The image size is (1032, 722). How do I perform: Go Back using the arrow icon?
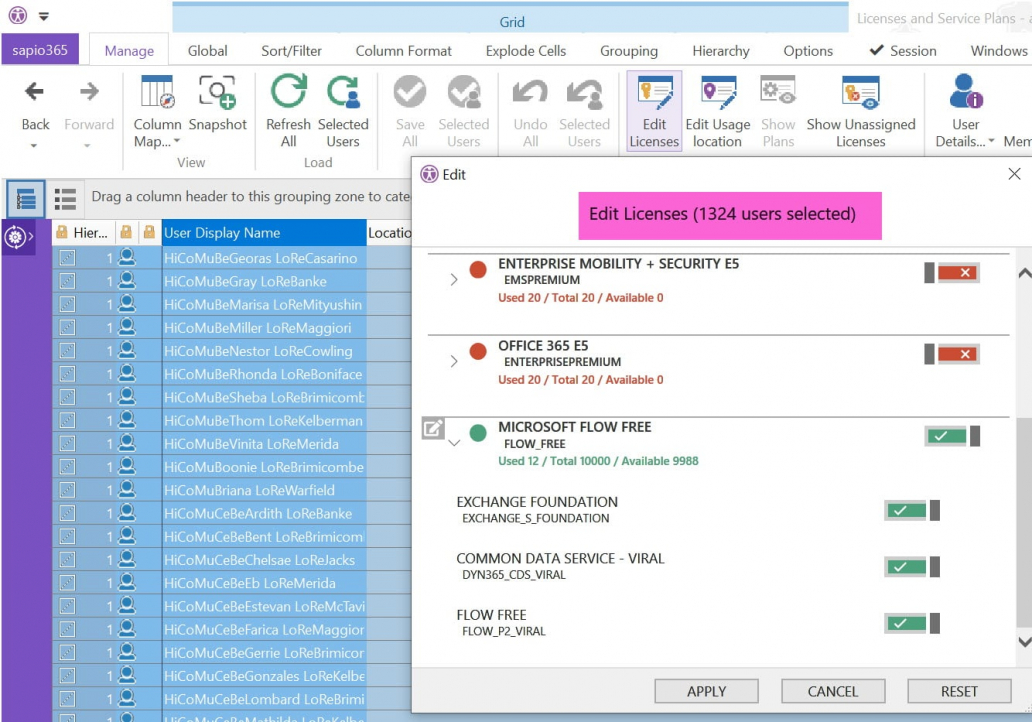34,91
